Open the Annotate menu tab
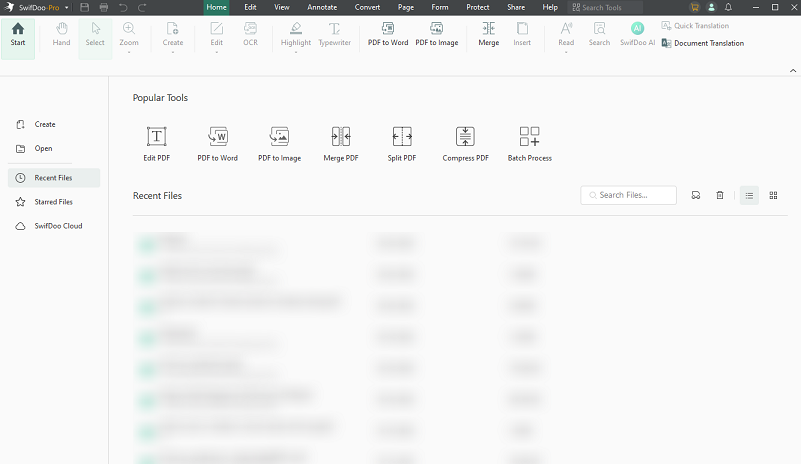801x464 pixels. point(322,7)
